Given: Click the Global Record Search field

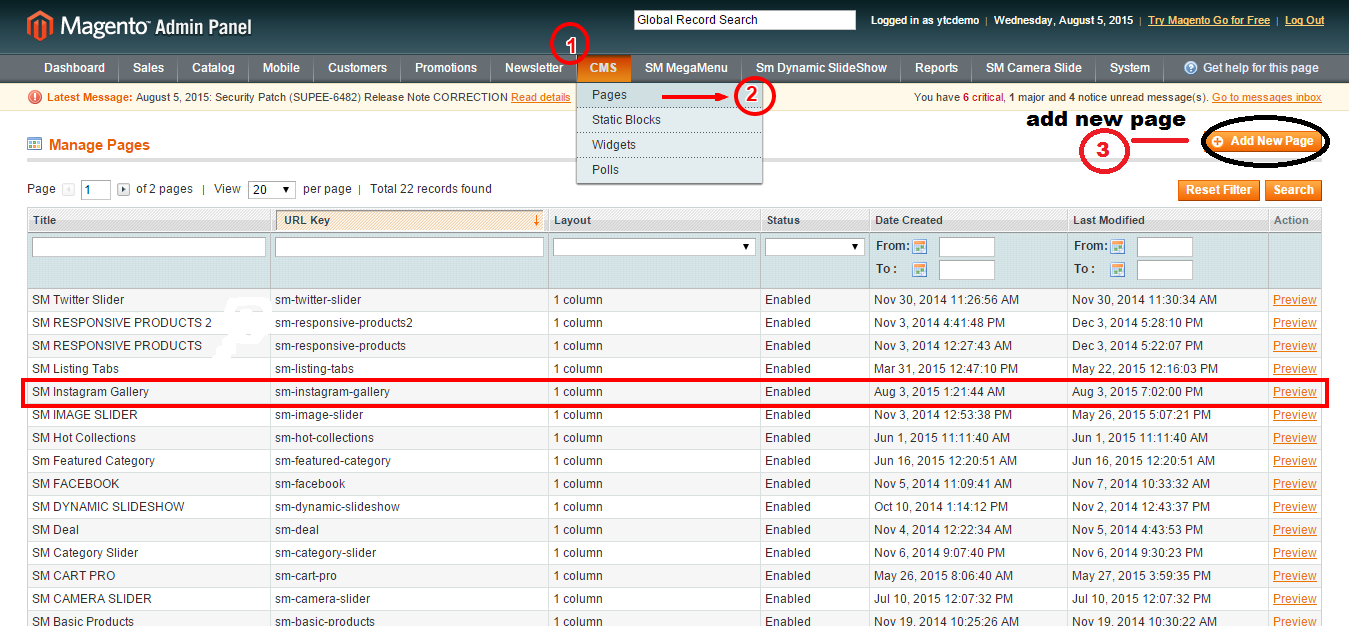Looking at the screenshot, I should coord(745,20).
